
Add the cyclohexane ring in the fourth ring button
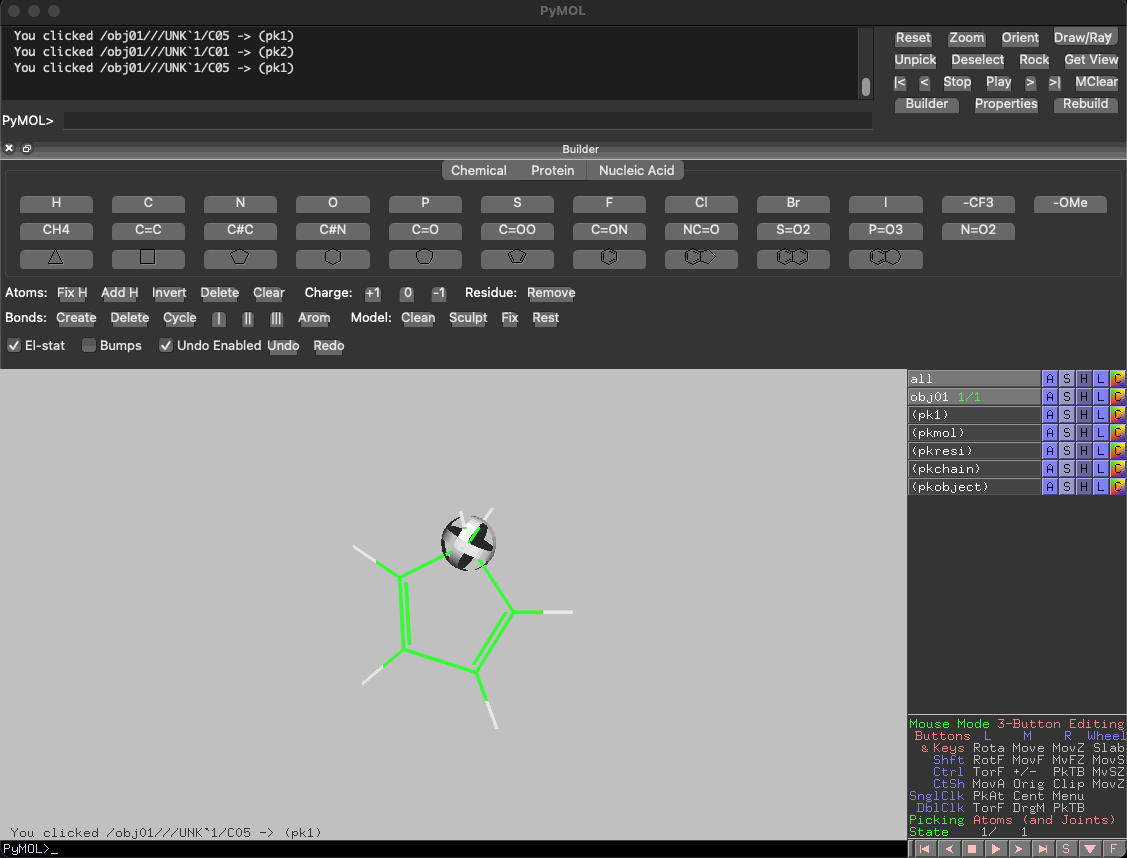pos(333,257)
